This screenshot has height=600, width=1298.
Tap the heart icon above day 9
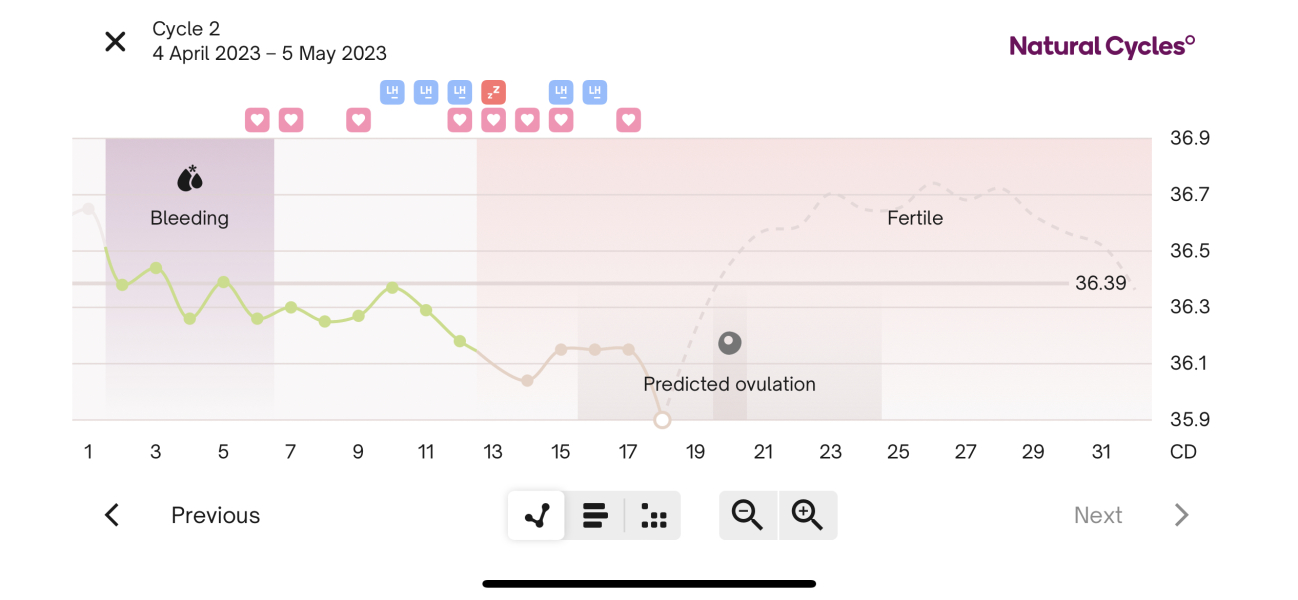[x=358, y=120]
